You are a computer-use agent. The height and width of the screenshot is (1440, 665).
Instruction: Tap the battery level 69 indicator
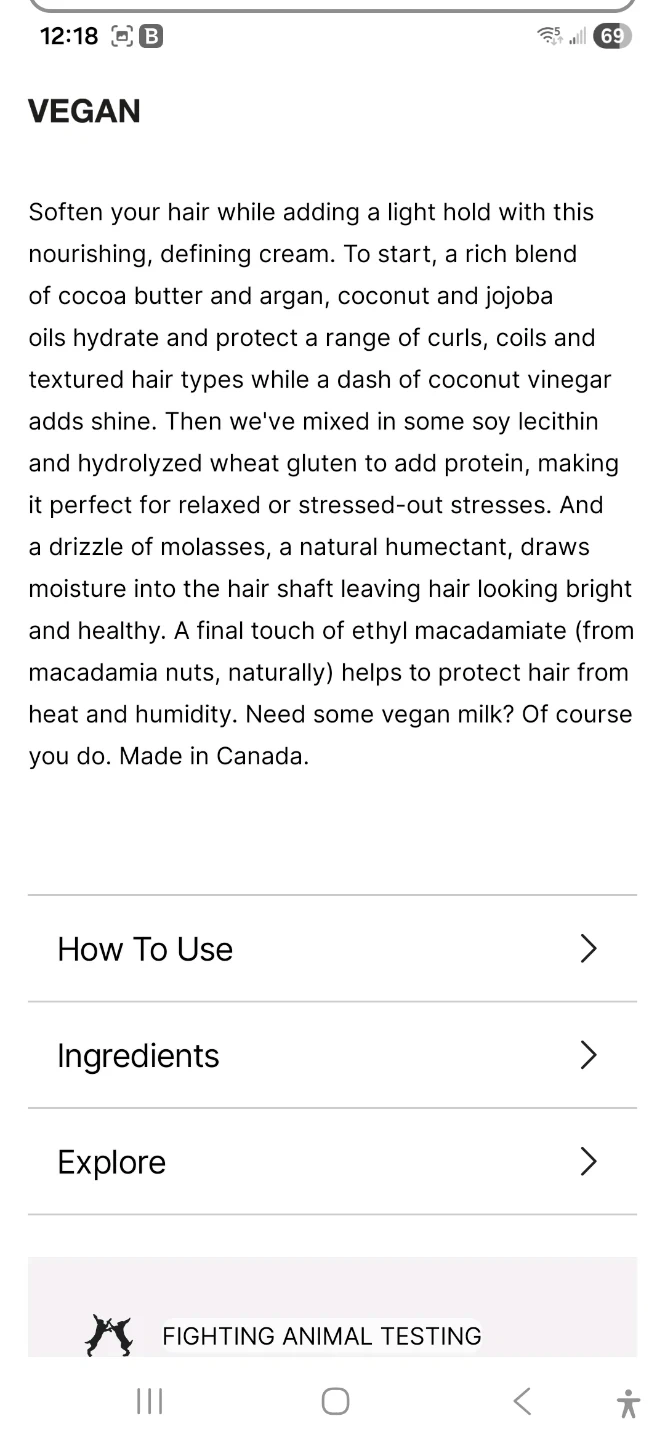click(x=612, y=36)
